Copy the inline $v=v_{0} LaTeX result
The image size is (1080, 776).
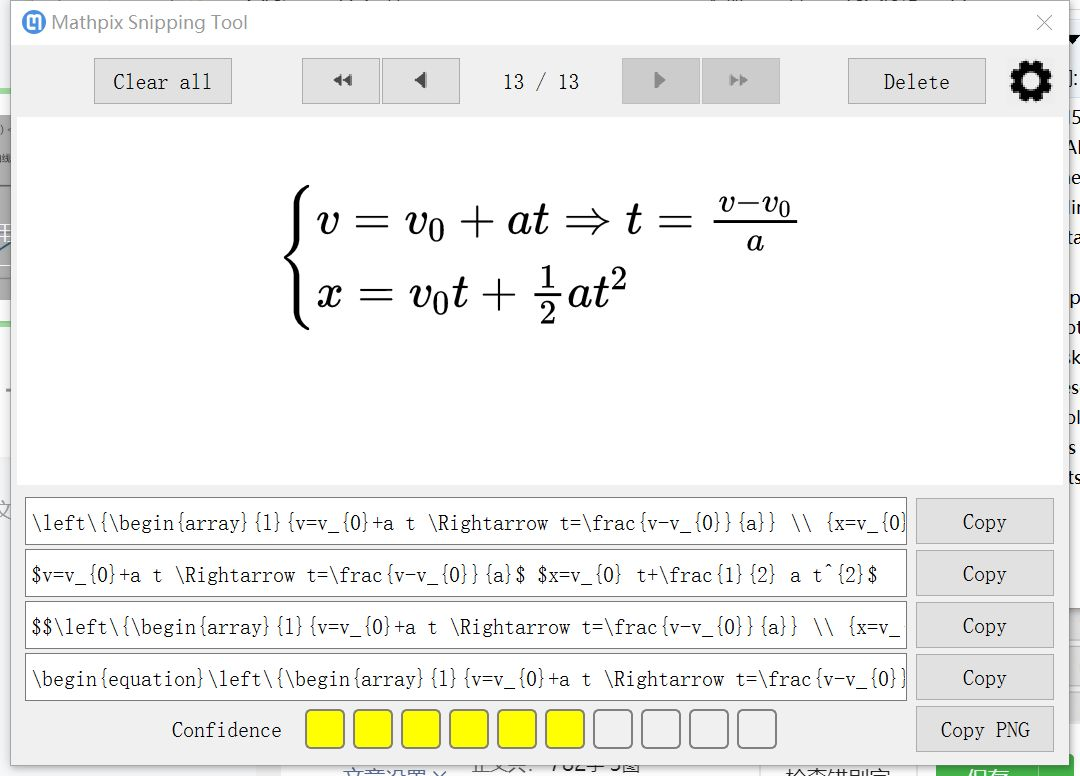pyautogui.click(x=984, y=574)
